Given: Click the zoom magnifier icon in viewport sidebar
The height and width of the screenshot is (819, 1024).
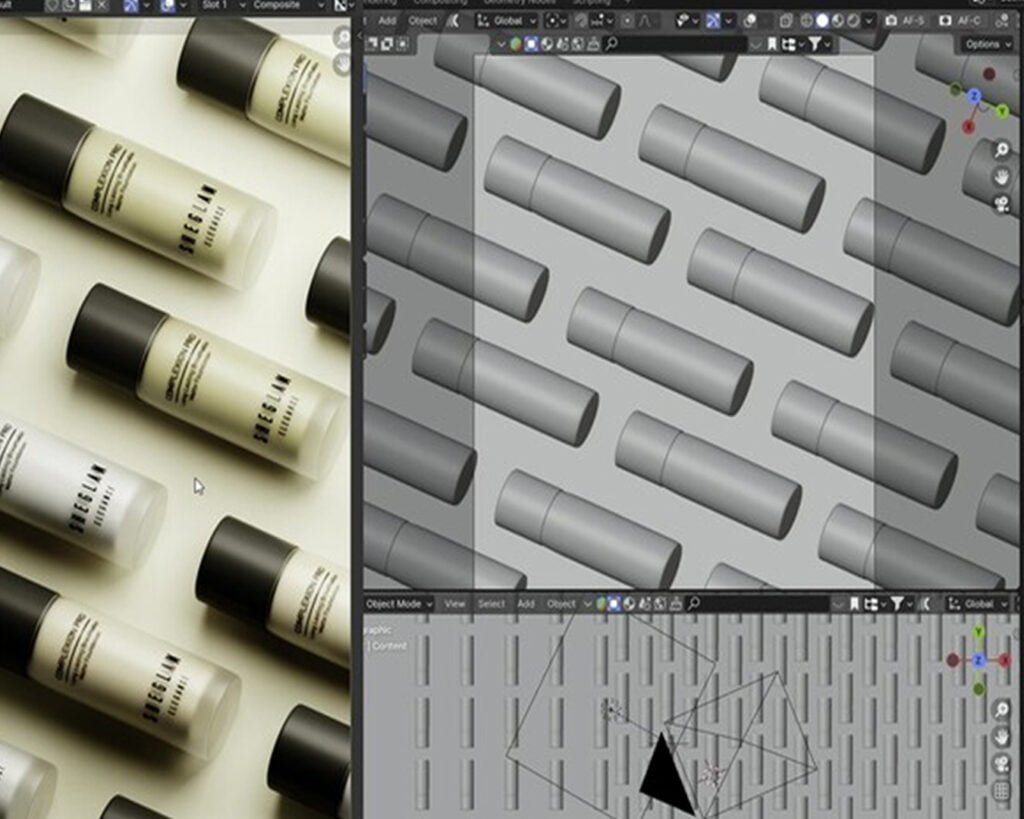Looking at the screenshot, I should (1002, 149).
